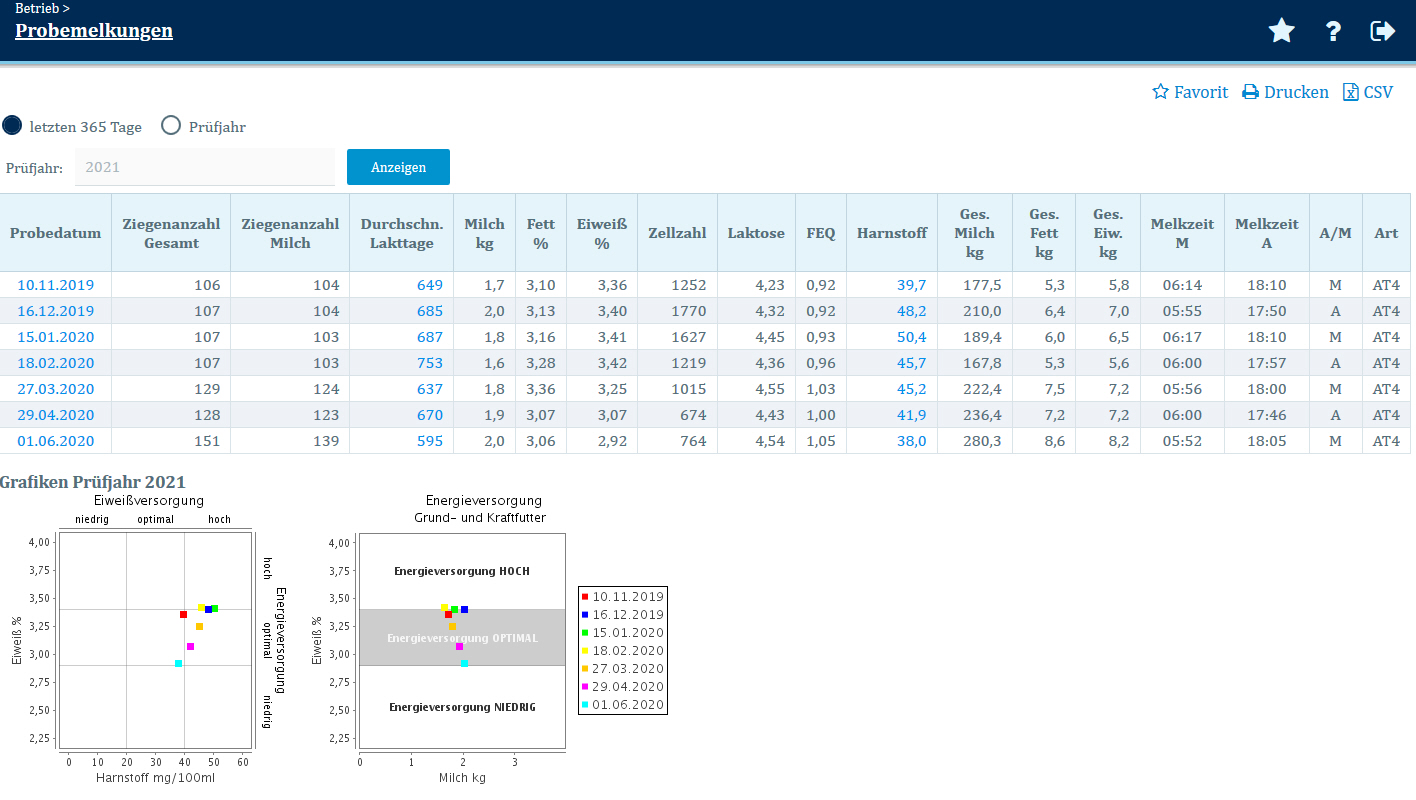Click the Favorit star outline icon
Viewport: 1416px width, 800px height.
click(x=1160, y=92)
